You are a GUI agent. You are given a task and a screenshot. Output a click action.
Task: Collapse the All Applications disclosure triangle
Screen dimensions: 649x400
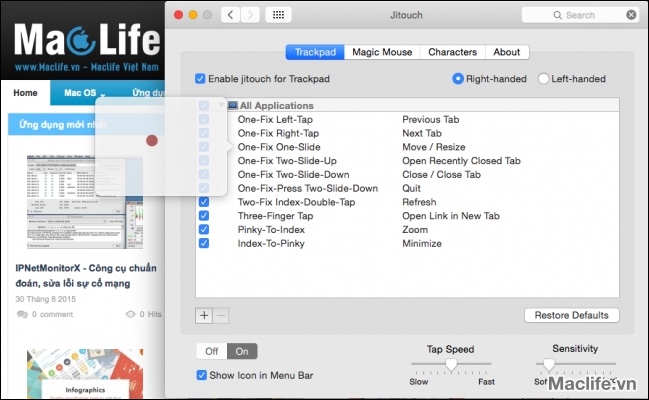click(x=220, y=105)
